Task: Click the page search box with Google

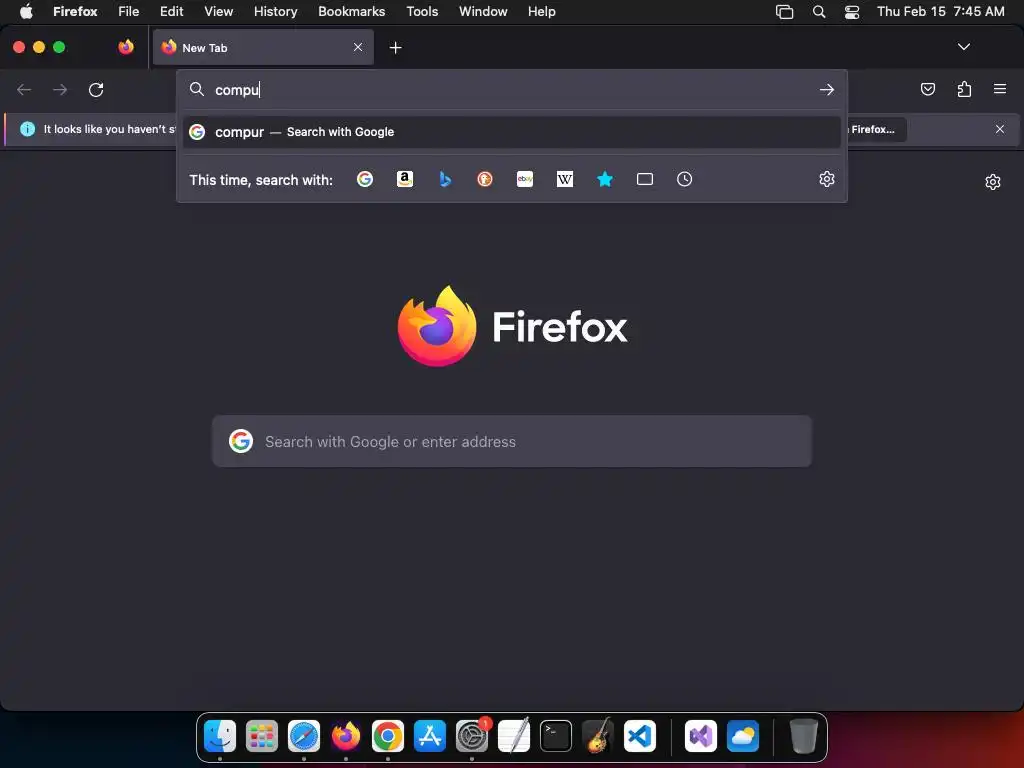Action: click(511, 441)
